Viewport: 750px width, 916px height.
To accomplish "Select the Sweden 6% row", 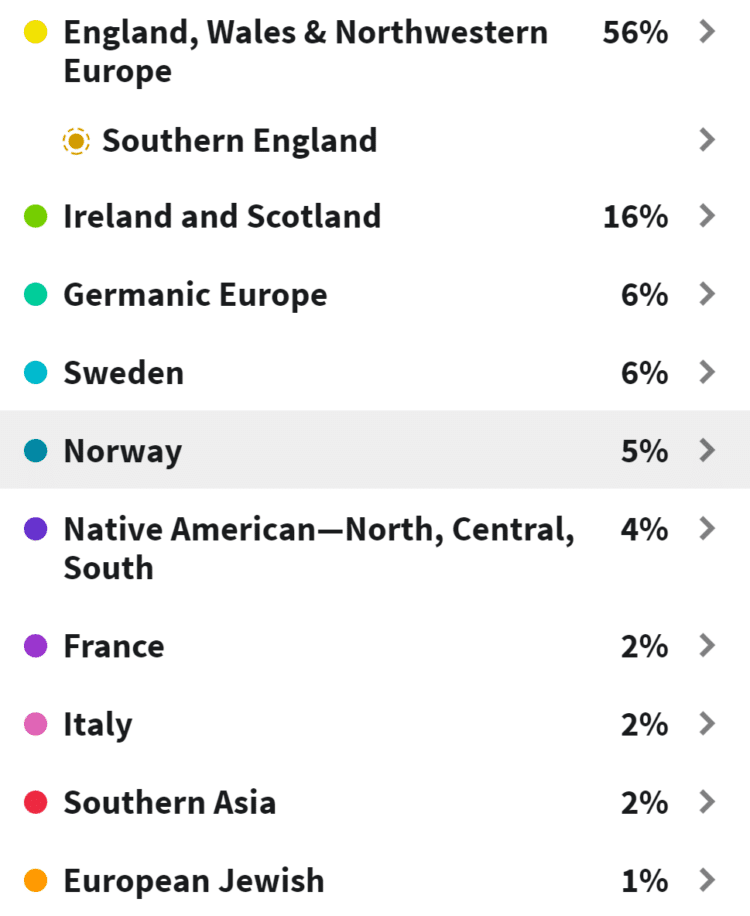I will pyautogui.click(x=375, y=372).
